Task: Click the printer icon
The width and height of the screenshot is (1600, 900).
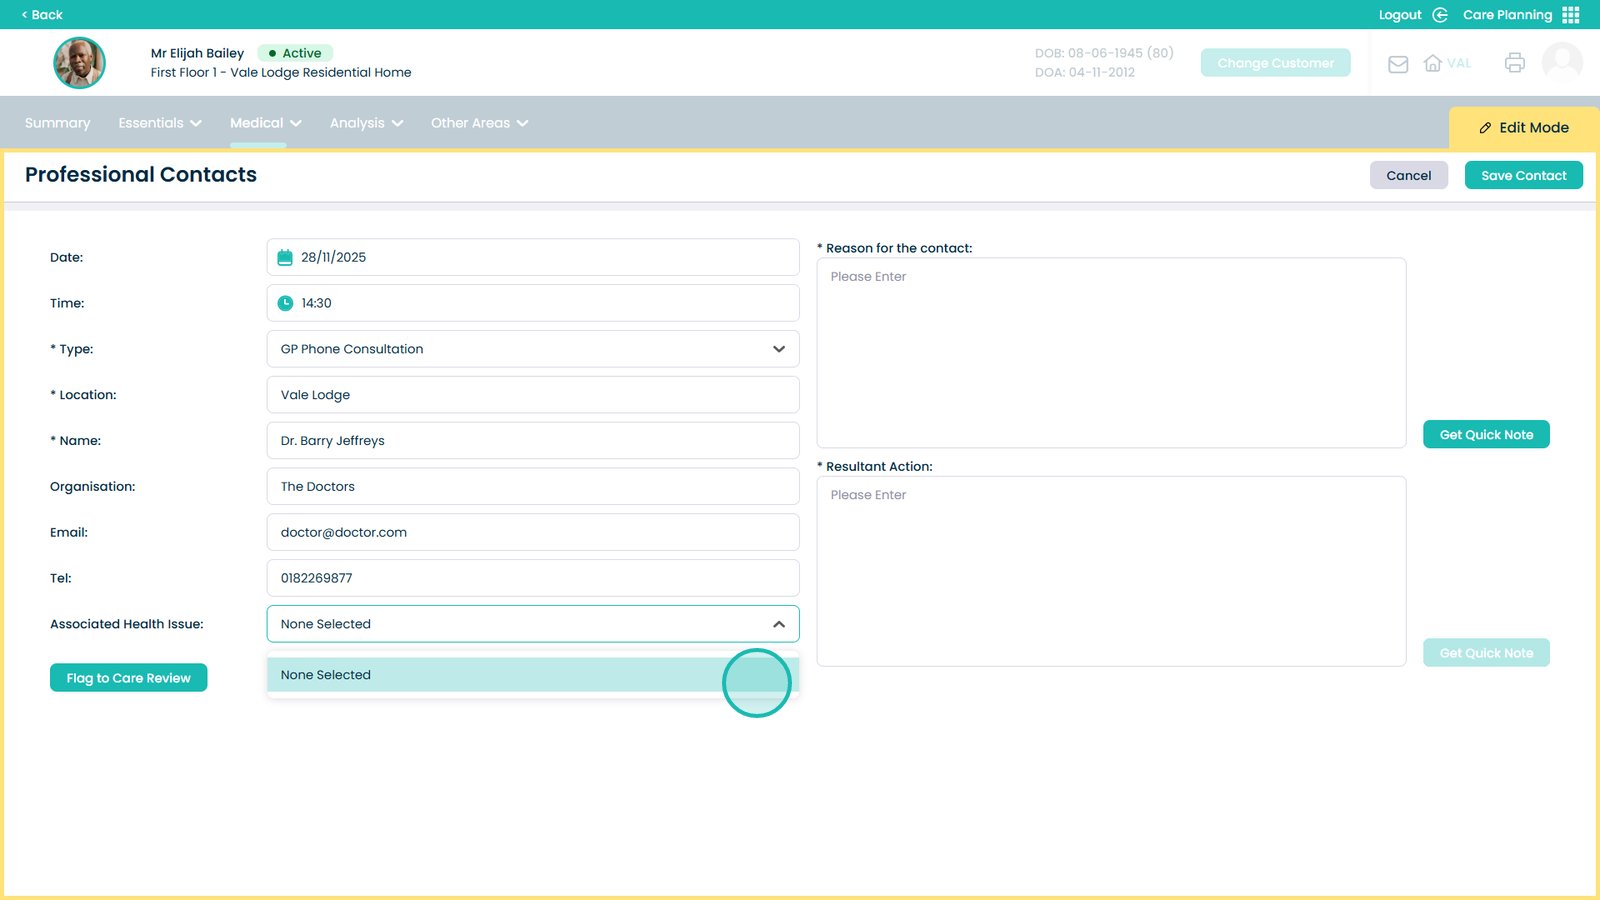Action: point(1514,63)
